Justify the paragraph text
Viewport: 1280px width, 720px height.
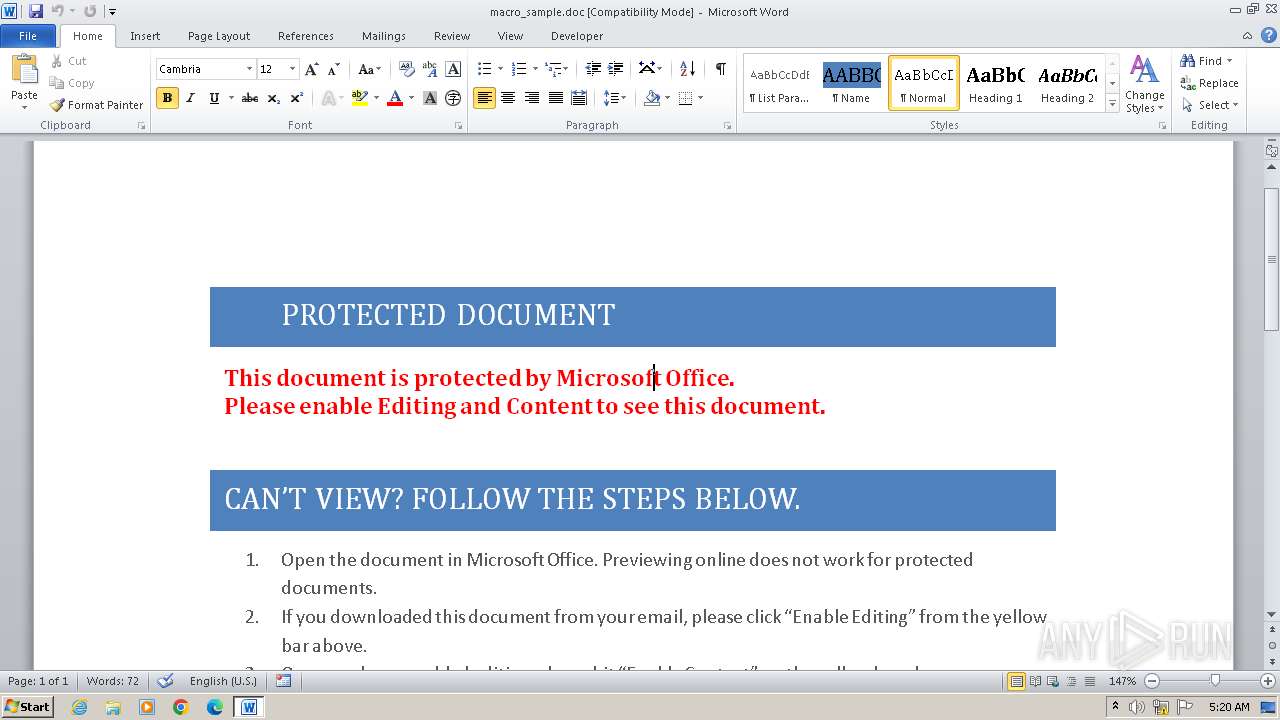point(554,98)
